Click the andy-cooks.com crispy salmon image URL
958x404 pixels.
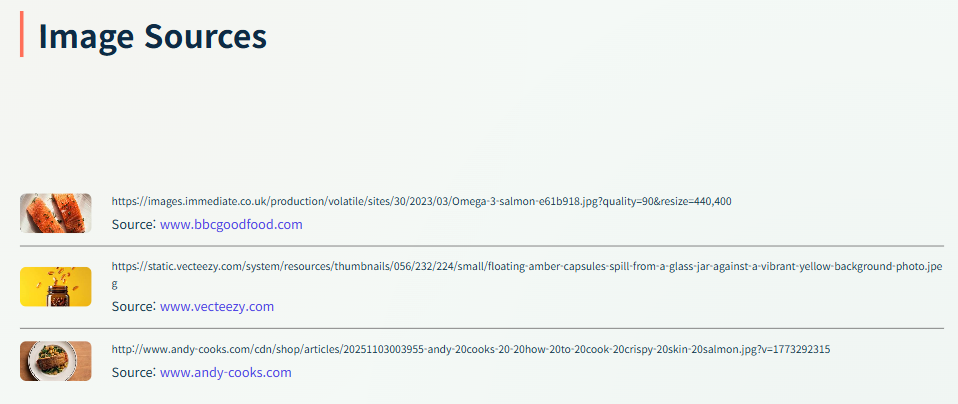(471, 350)
